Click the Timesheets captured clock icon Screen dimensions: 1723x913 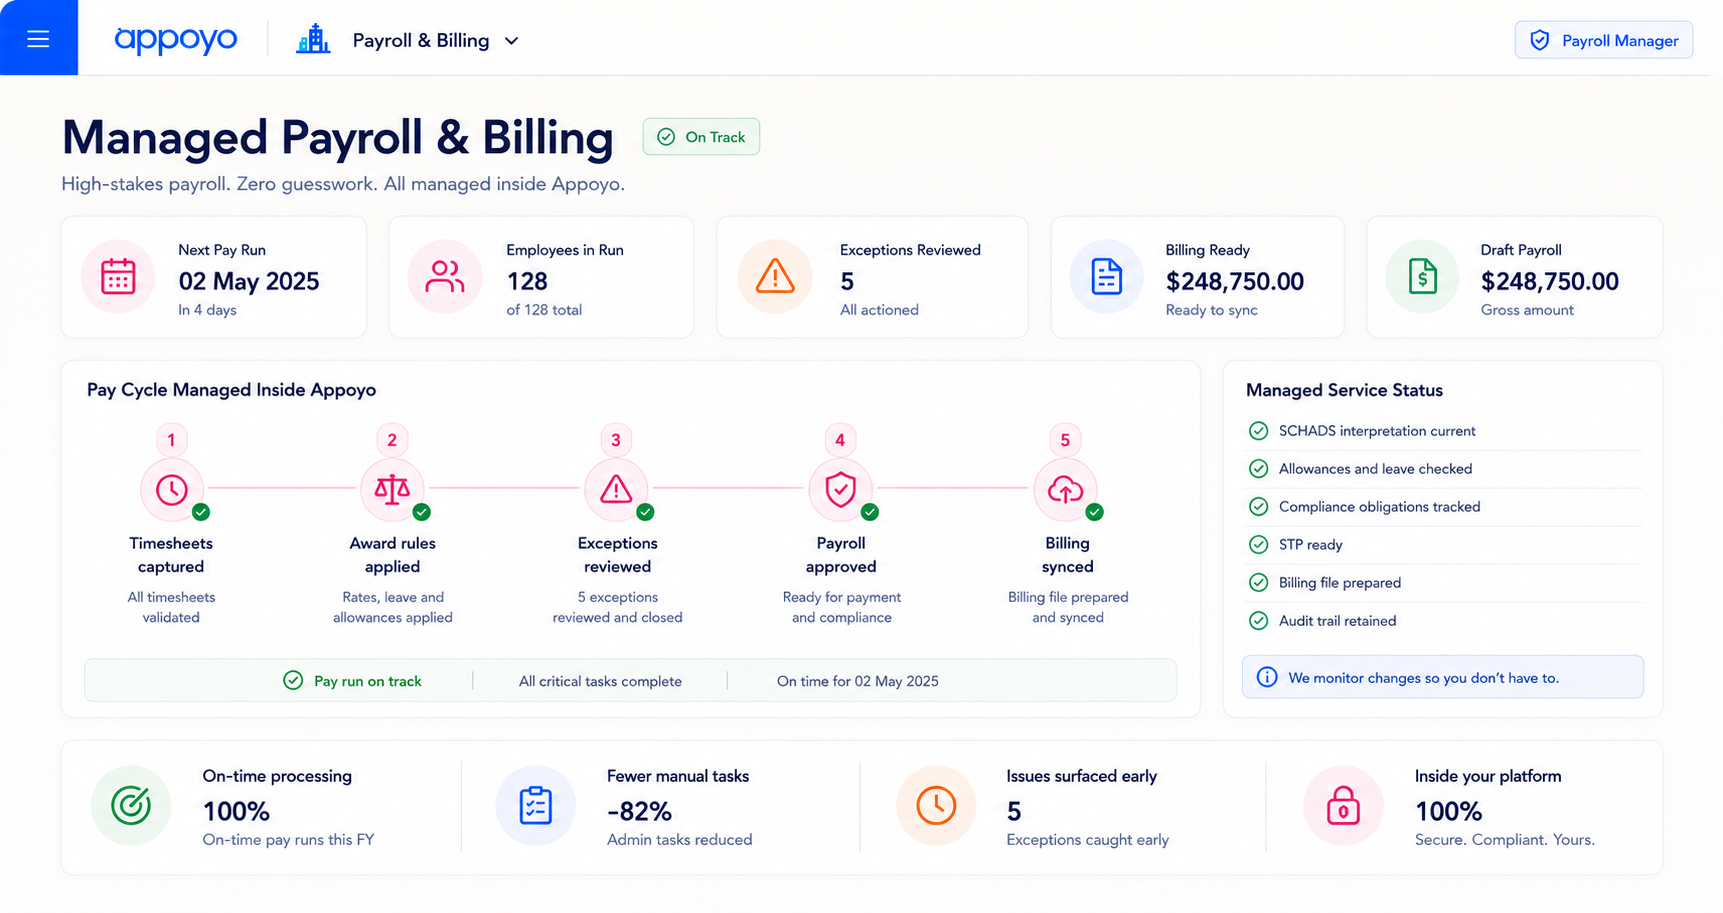(x=172, y=490)
